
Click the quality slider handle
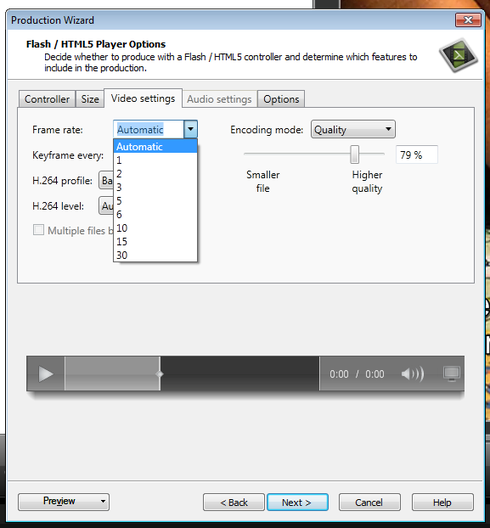coord(354,155)
